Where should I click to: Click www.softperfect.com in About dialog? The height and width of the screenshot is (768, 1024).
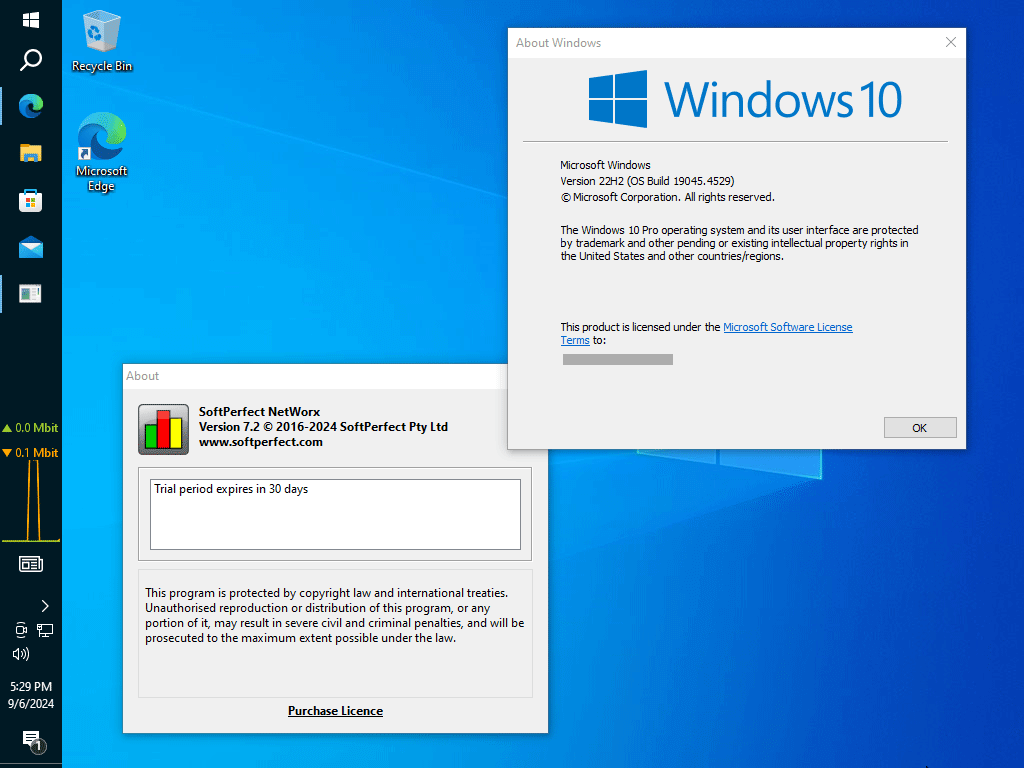261,442
